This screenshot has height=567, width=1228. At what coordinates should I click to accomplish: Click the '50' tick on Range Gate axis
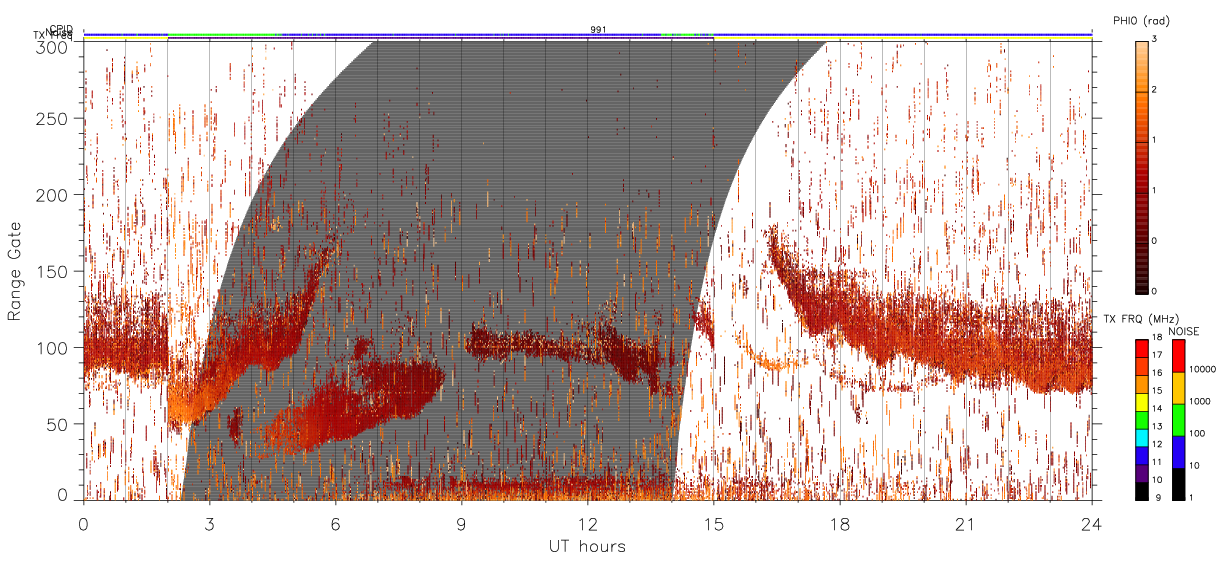tap(57, 424)
